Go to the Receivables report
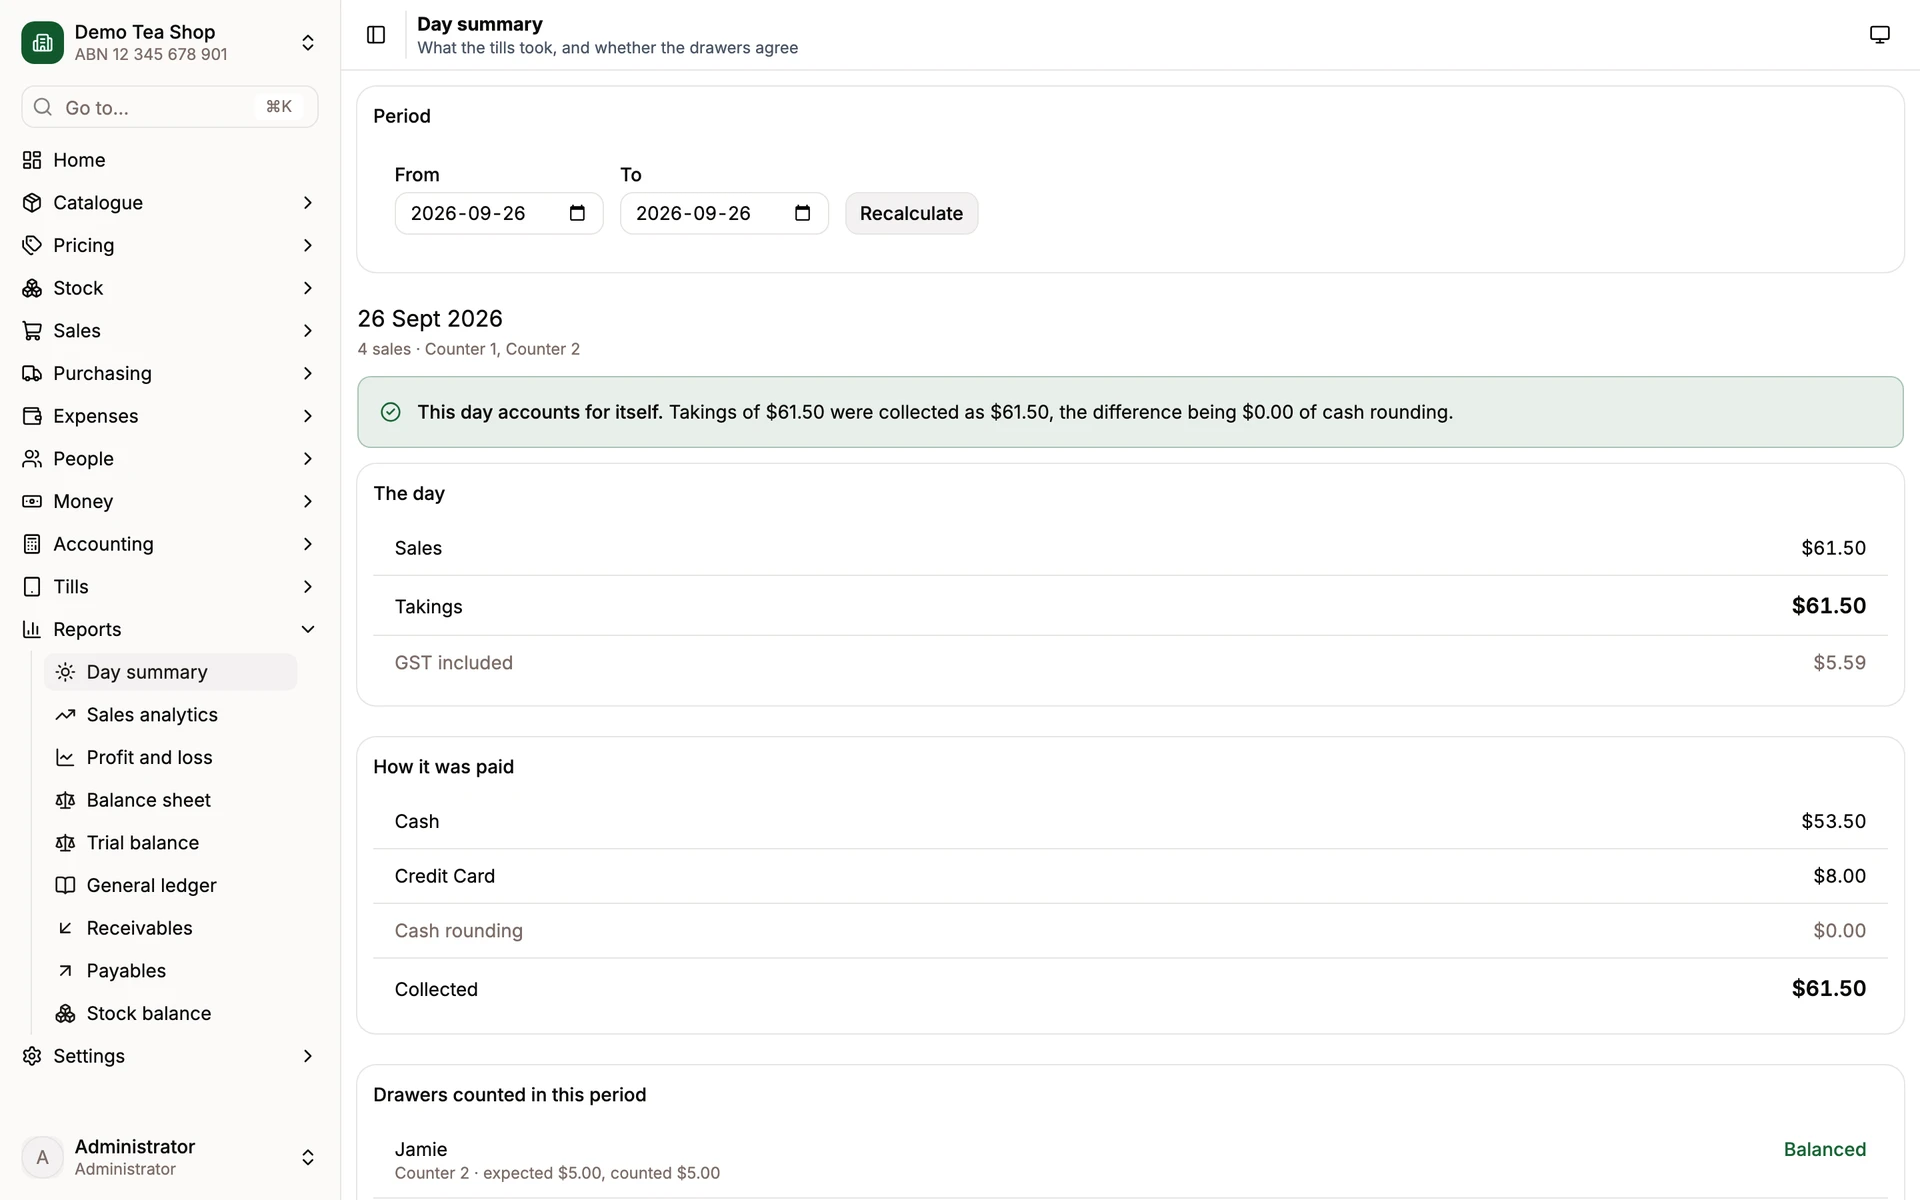 coord(170,928)
